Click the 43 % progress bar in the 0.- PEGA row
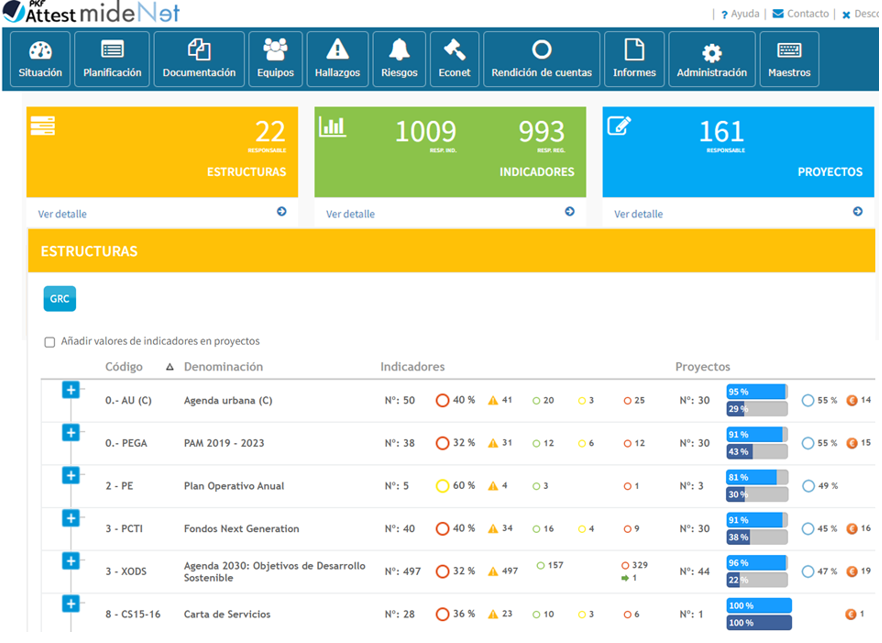The width and height of the screenshot is (882, 643). pyautogui.click(x=757, y=452)
